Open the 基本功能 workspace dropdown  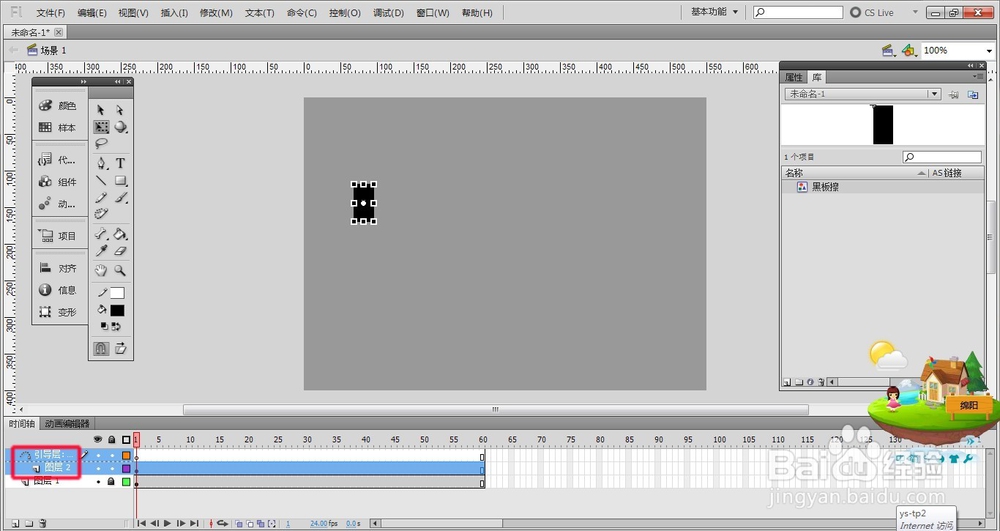click(x=714, y=12)
